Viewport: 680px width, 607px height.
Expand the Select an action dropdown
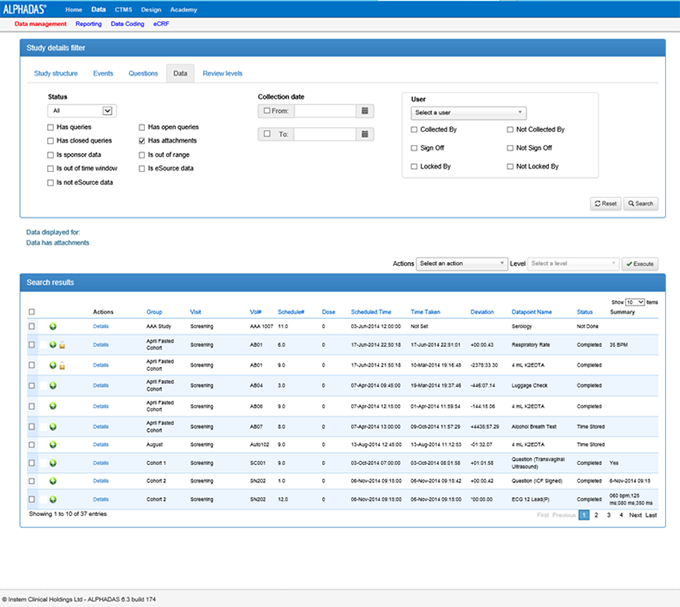pos(462,264)
